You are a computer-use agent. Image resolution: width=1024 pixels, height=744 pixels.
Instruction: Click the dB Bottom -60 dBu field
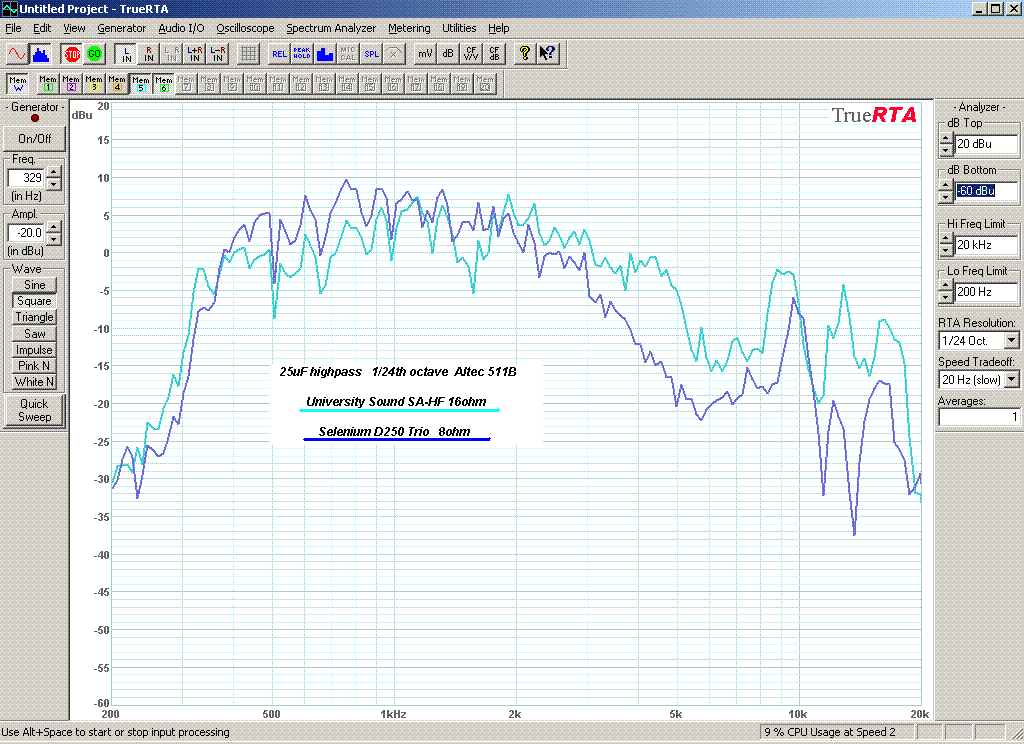pos(986,191)
